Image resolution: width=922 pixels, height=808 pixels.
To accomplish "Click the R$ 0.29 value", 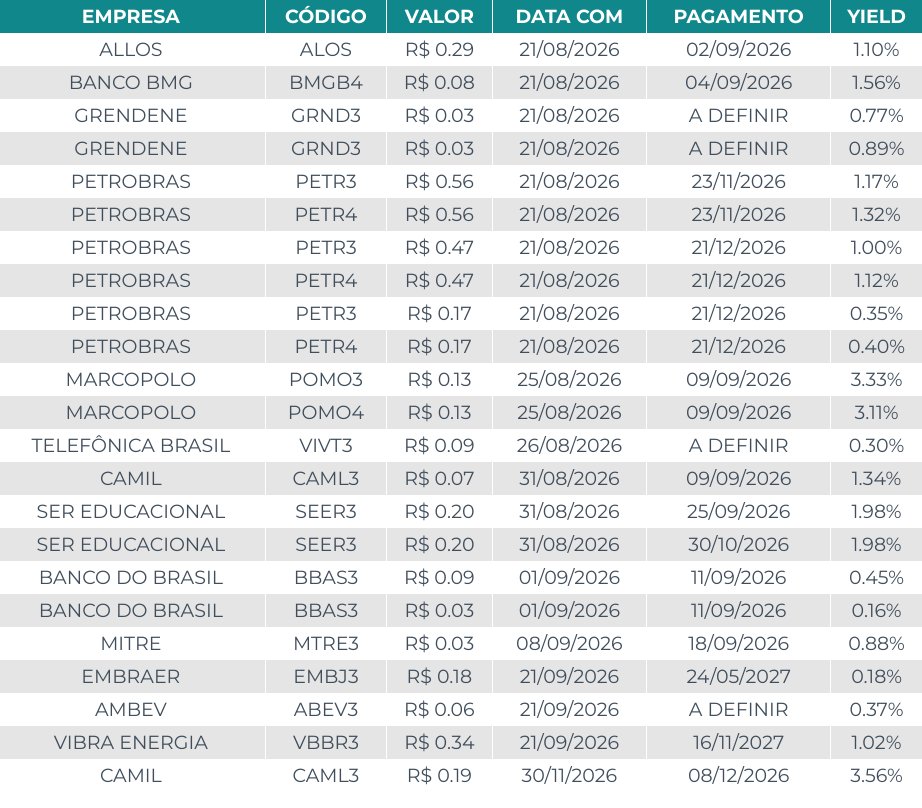I will tap(439, 49).
